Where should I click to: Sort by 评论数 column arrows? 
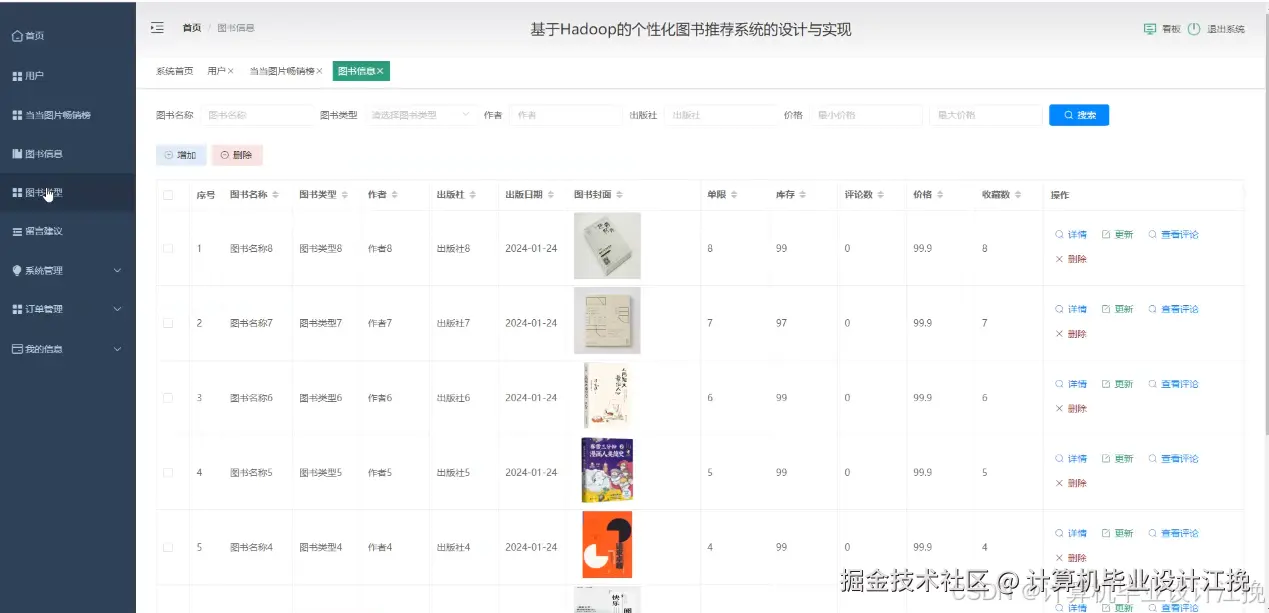click(x=882, y=195)
